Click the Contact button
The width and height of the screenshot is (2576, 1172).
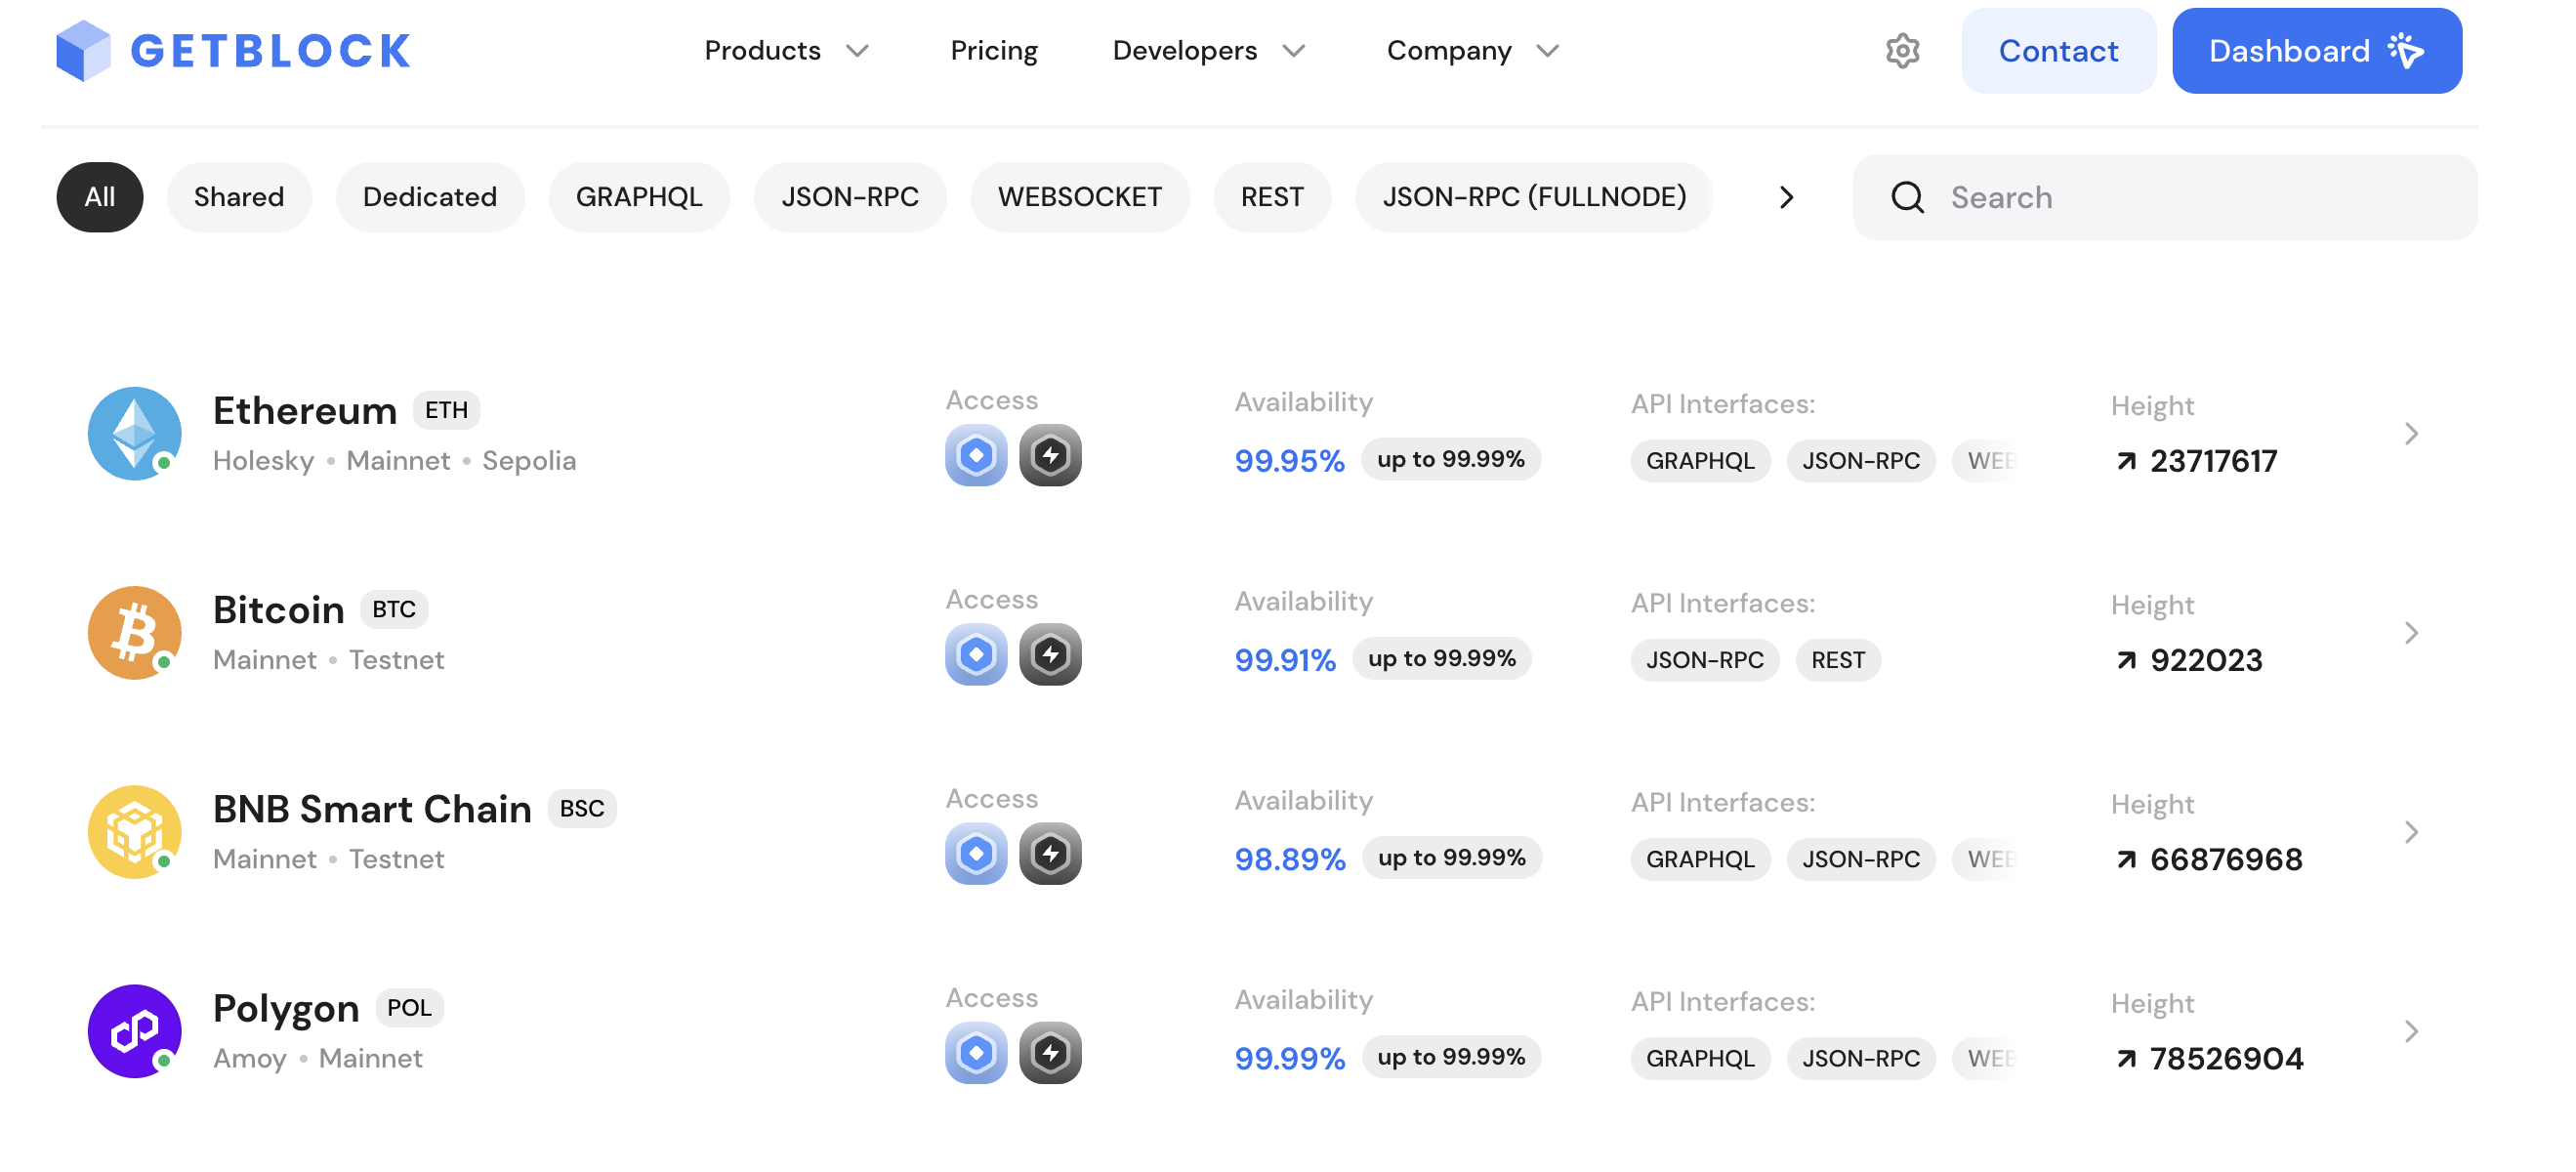[x=2057, y=50]
